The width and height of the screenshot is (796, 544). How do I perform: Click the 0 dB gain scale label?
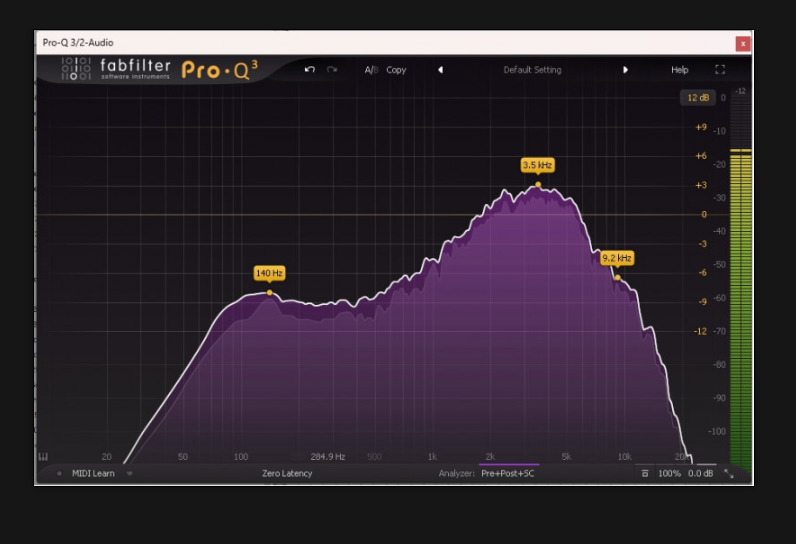pos(704,215)
